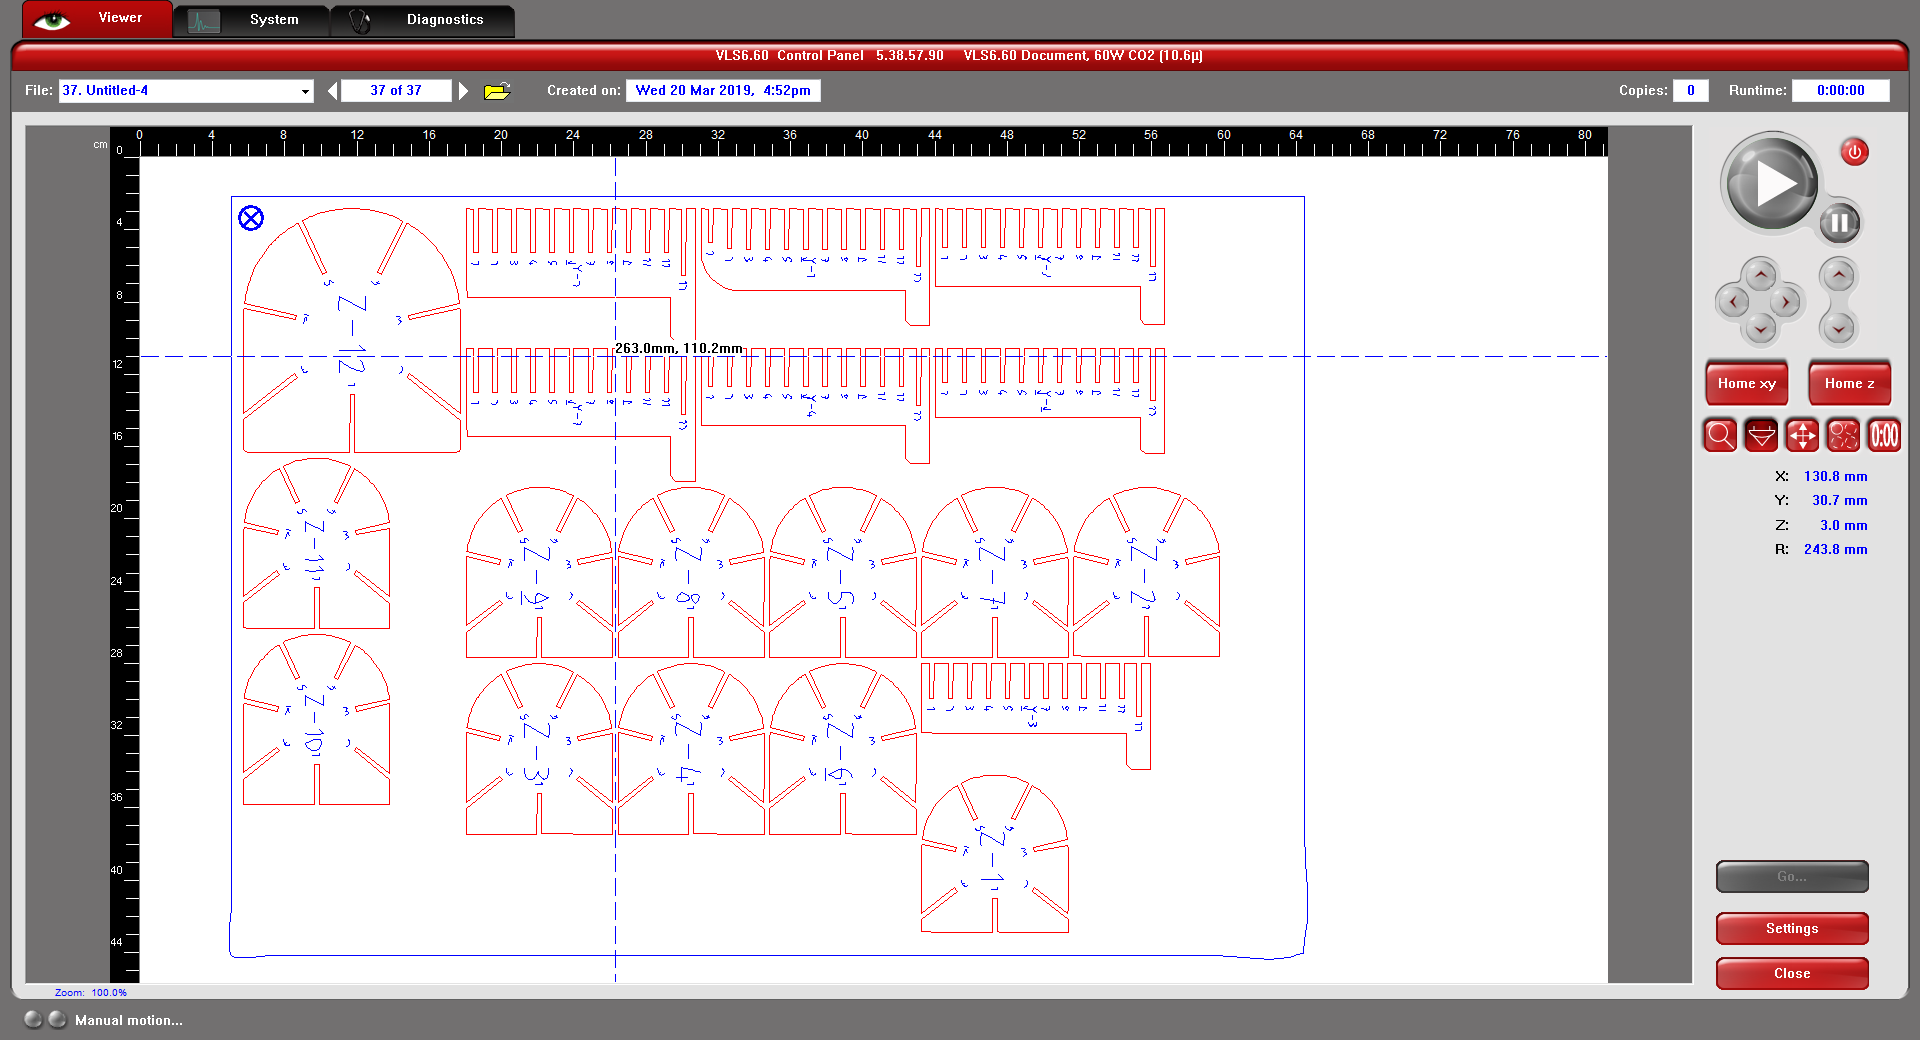
Task: Click the 263.0mm, 110.2mm cursor readout
Action: pos(678,348)
